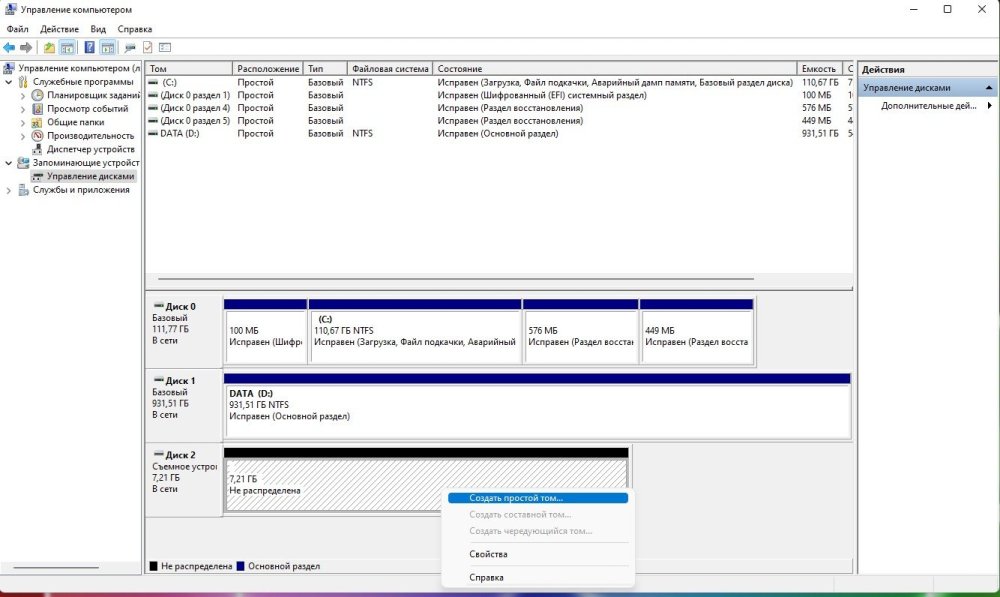Viewport: 1000px width, 597px height.
Task: Select Диспетчер устройств in the tree
Action: pos(90,149)
